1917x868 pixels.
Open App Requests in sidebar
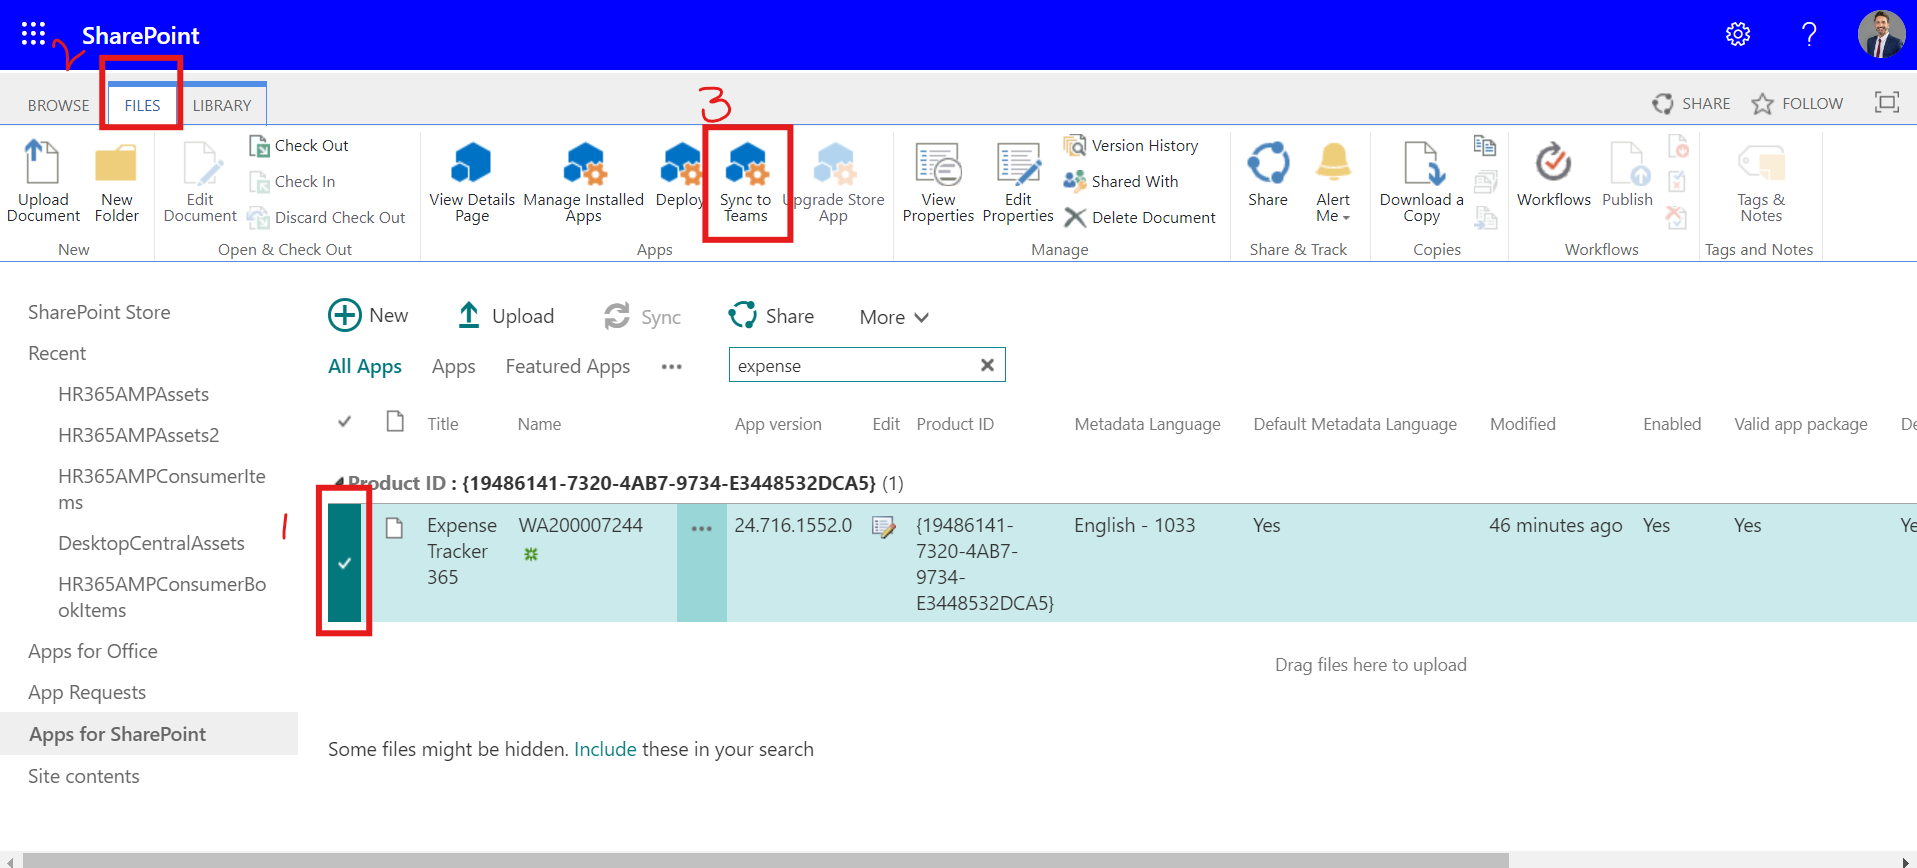point(87,692)
